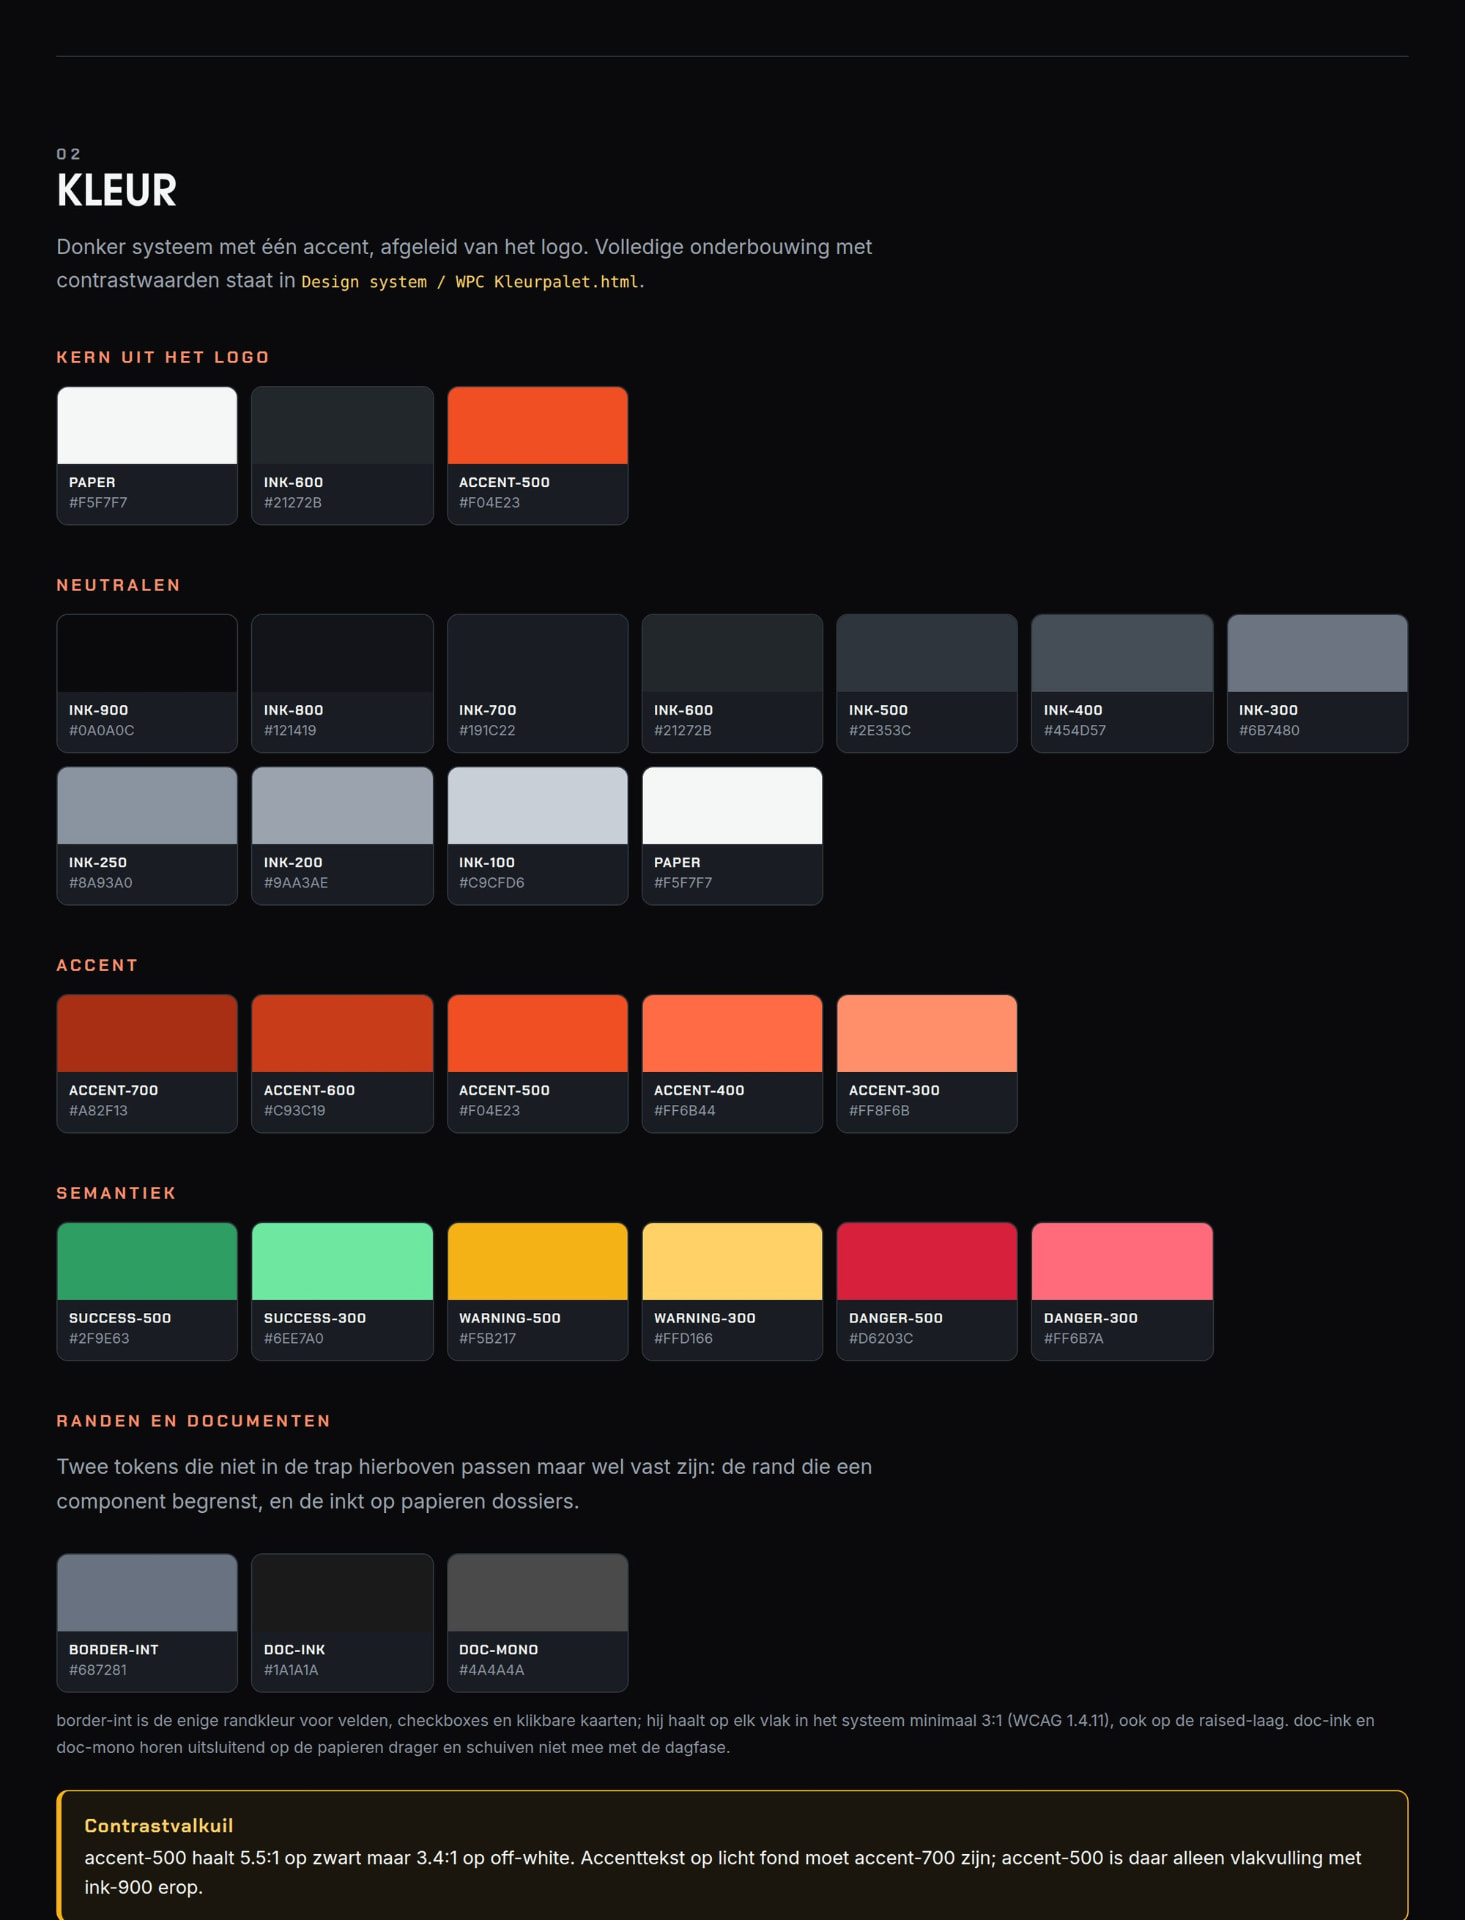This screenshot has width=1465, height=1920.
Task: Click the section number "02" above Kleur
Action: click(x=69, y=154)
